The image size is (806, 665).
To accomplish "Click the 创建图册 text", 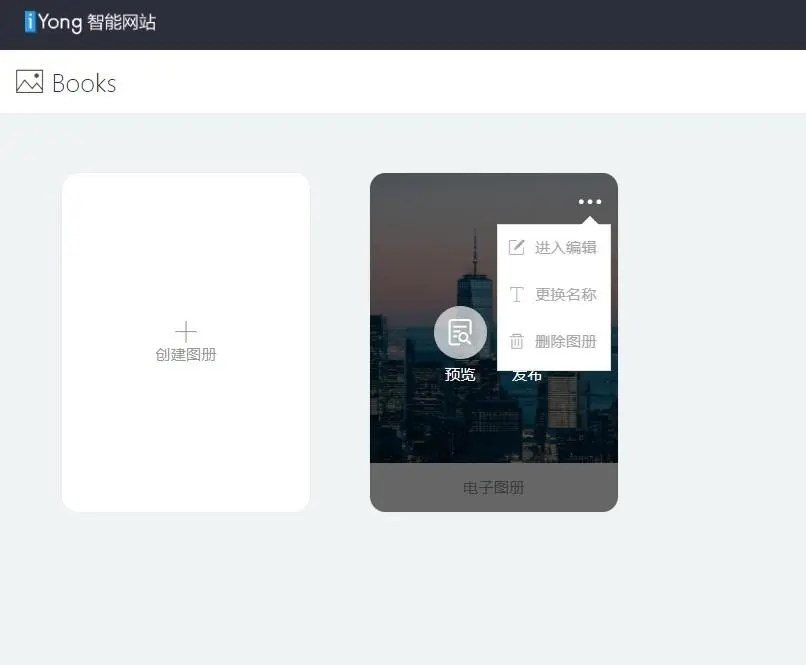I will [186, 355].
